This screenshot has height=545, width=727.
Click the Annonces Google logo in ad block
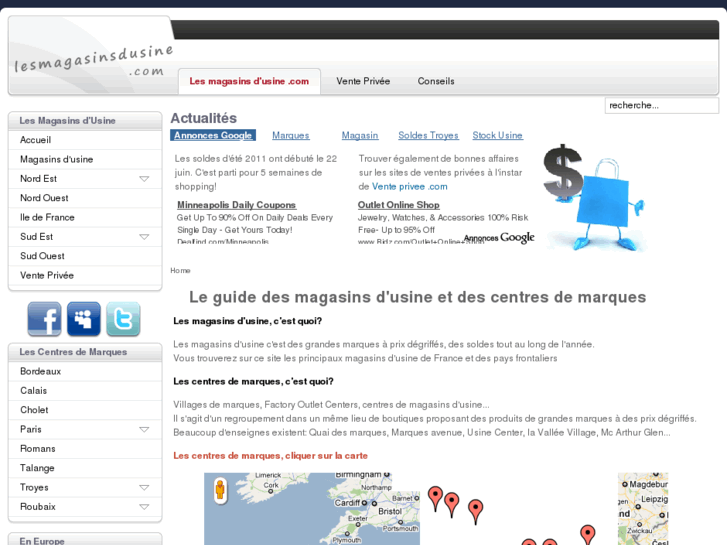tap(499, 237)
